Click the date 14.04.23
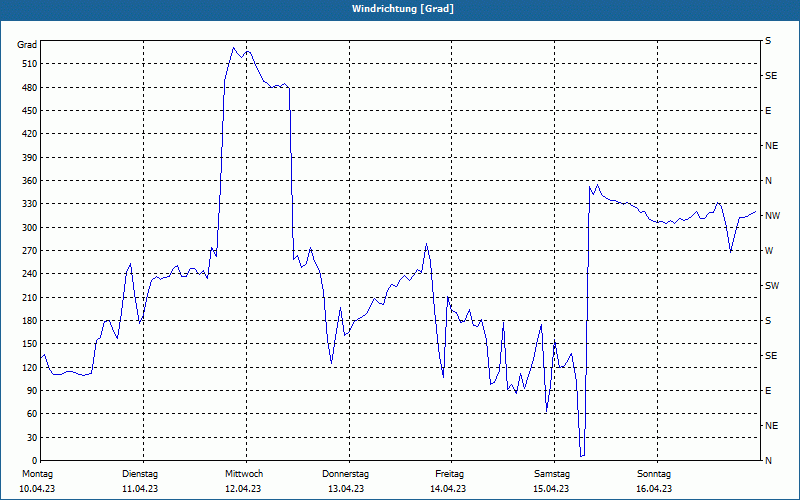 tap(448, 489)
